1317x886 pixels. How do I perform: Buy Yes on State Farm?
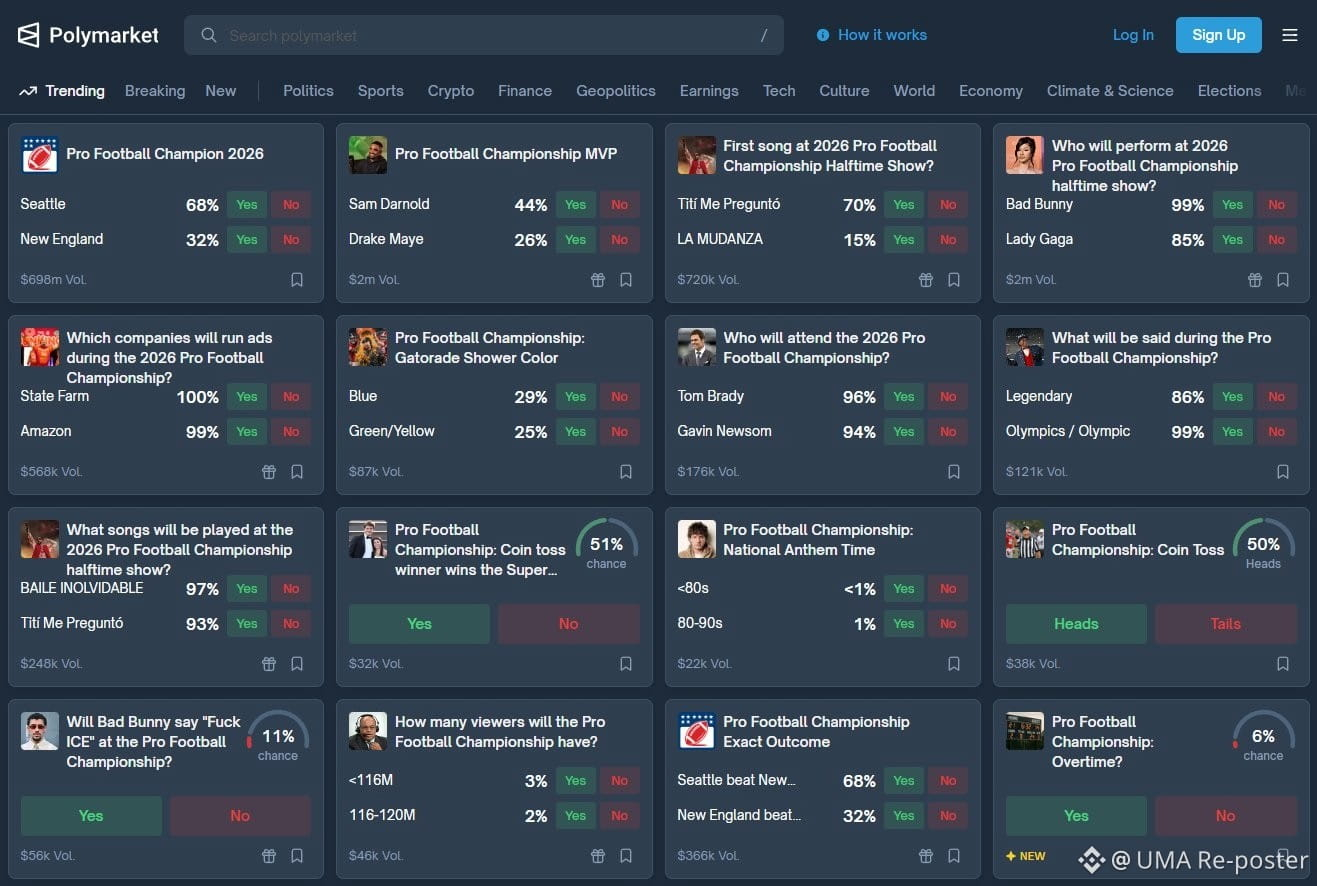point(247,397)
